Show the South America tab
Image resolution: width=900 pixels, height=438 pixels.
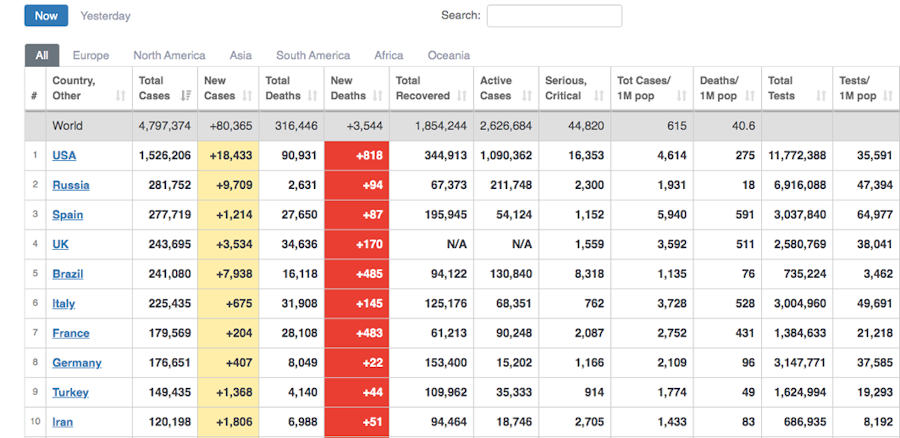pyautogui.click(x=313, y=56)
